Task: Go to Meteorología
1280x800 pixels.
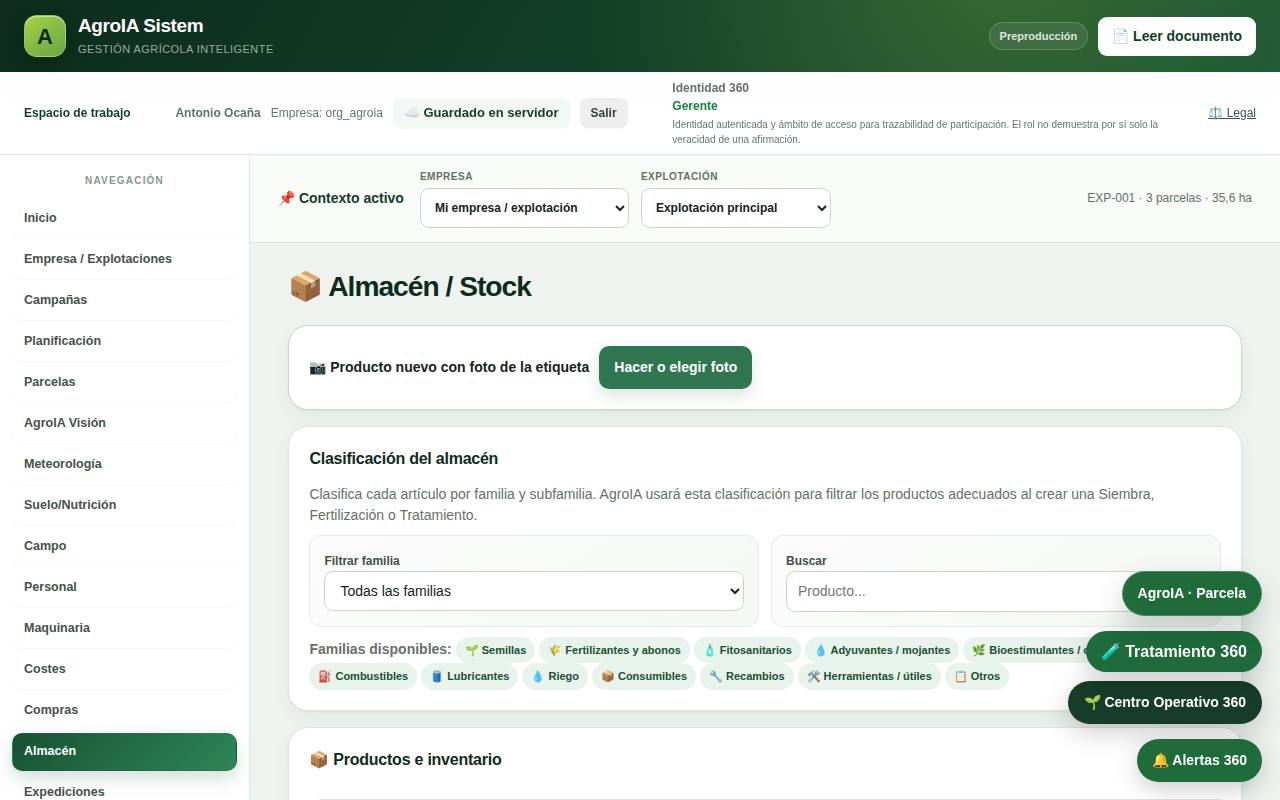Action: tap(124, 464)
